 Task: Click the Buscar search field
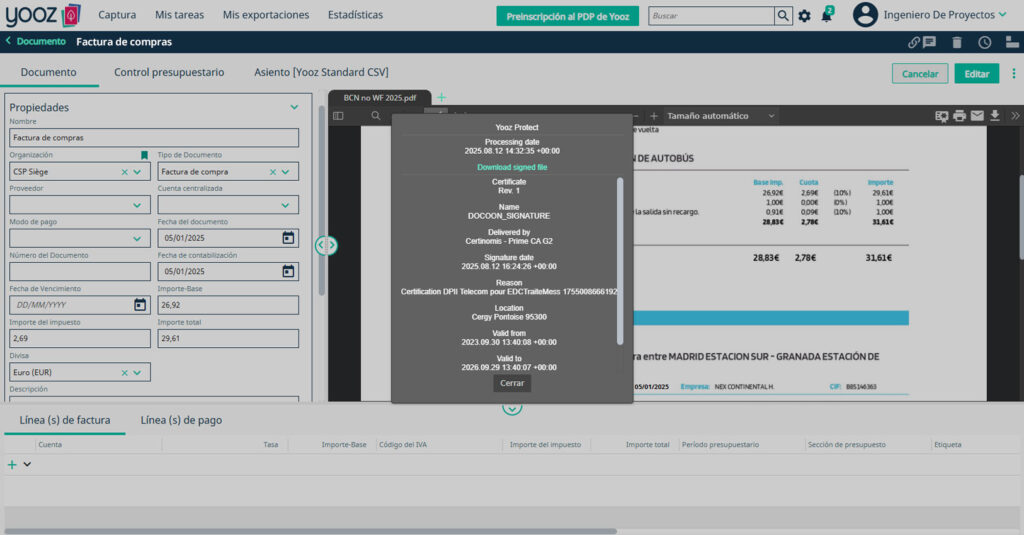(x=711, y=16)
